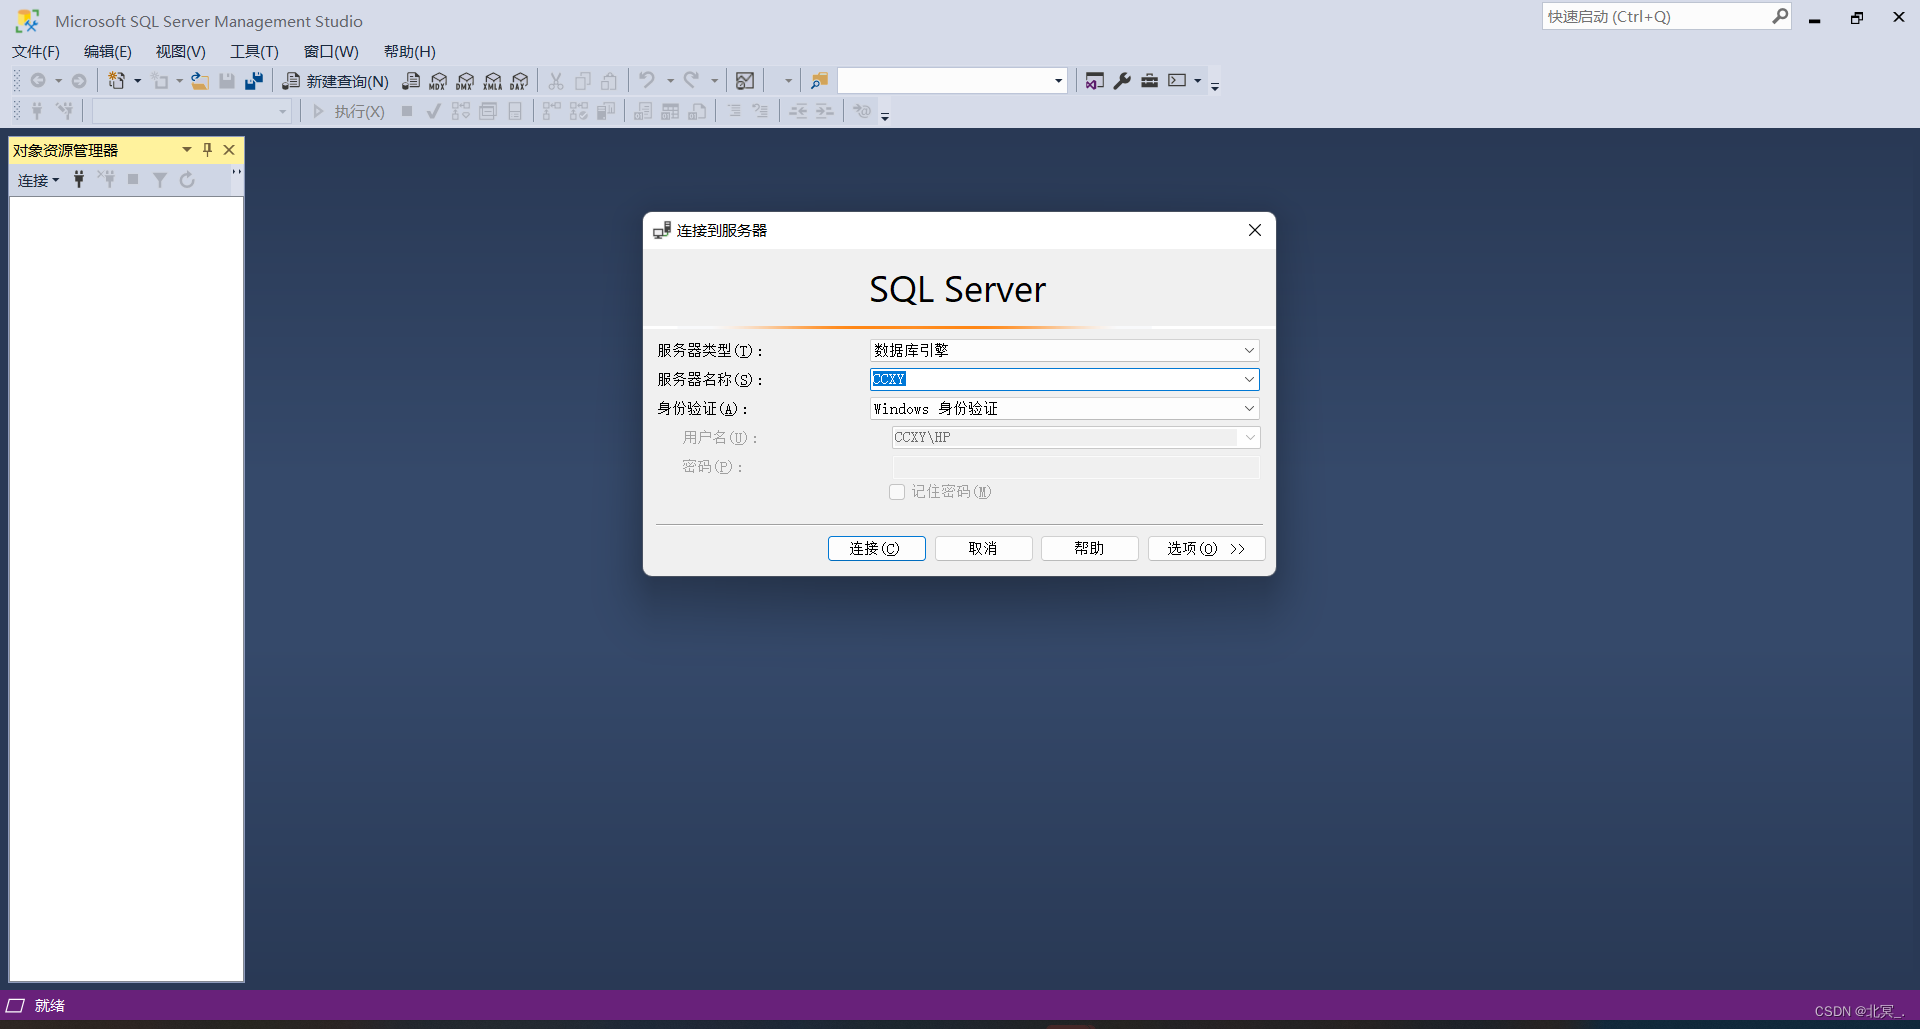Click the 就绪 status bar text
This screenshot has width=1920, height=1029.
[49, 1006]
